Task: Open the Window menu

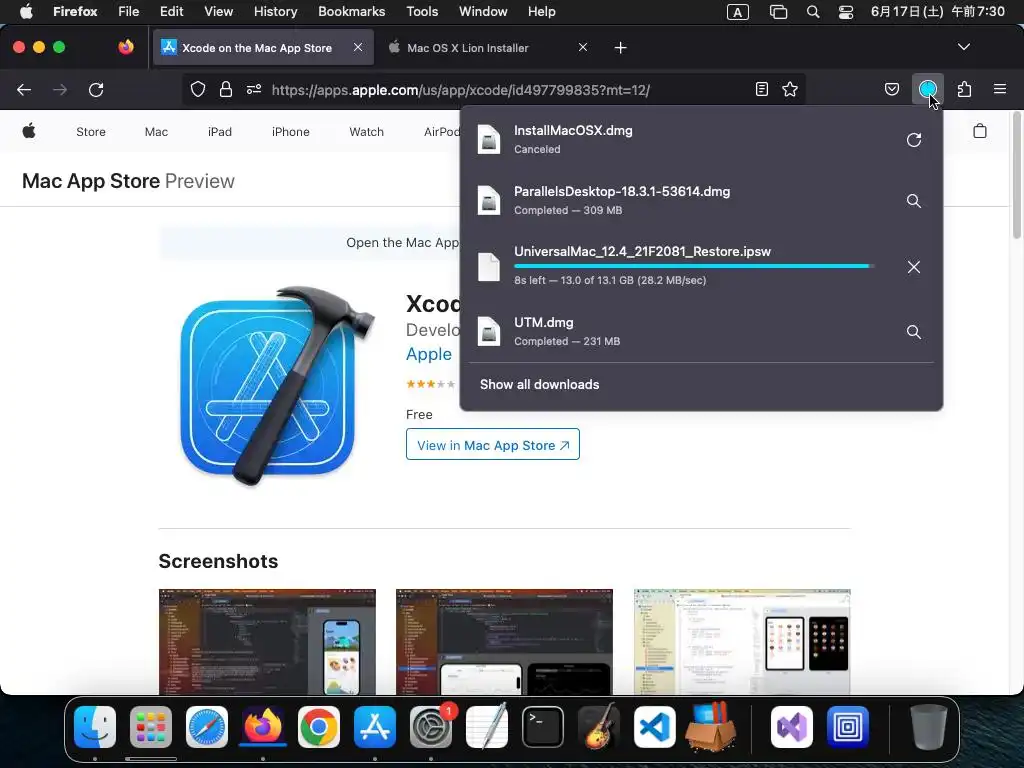Action: (x=483, y=12)
